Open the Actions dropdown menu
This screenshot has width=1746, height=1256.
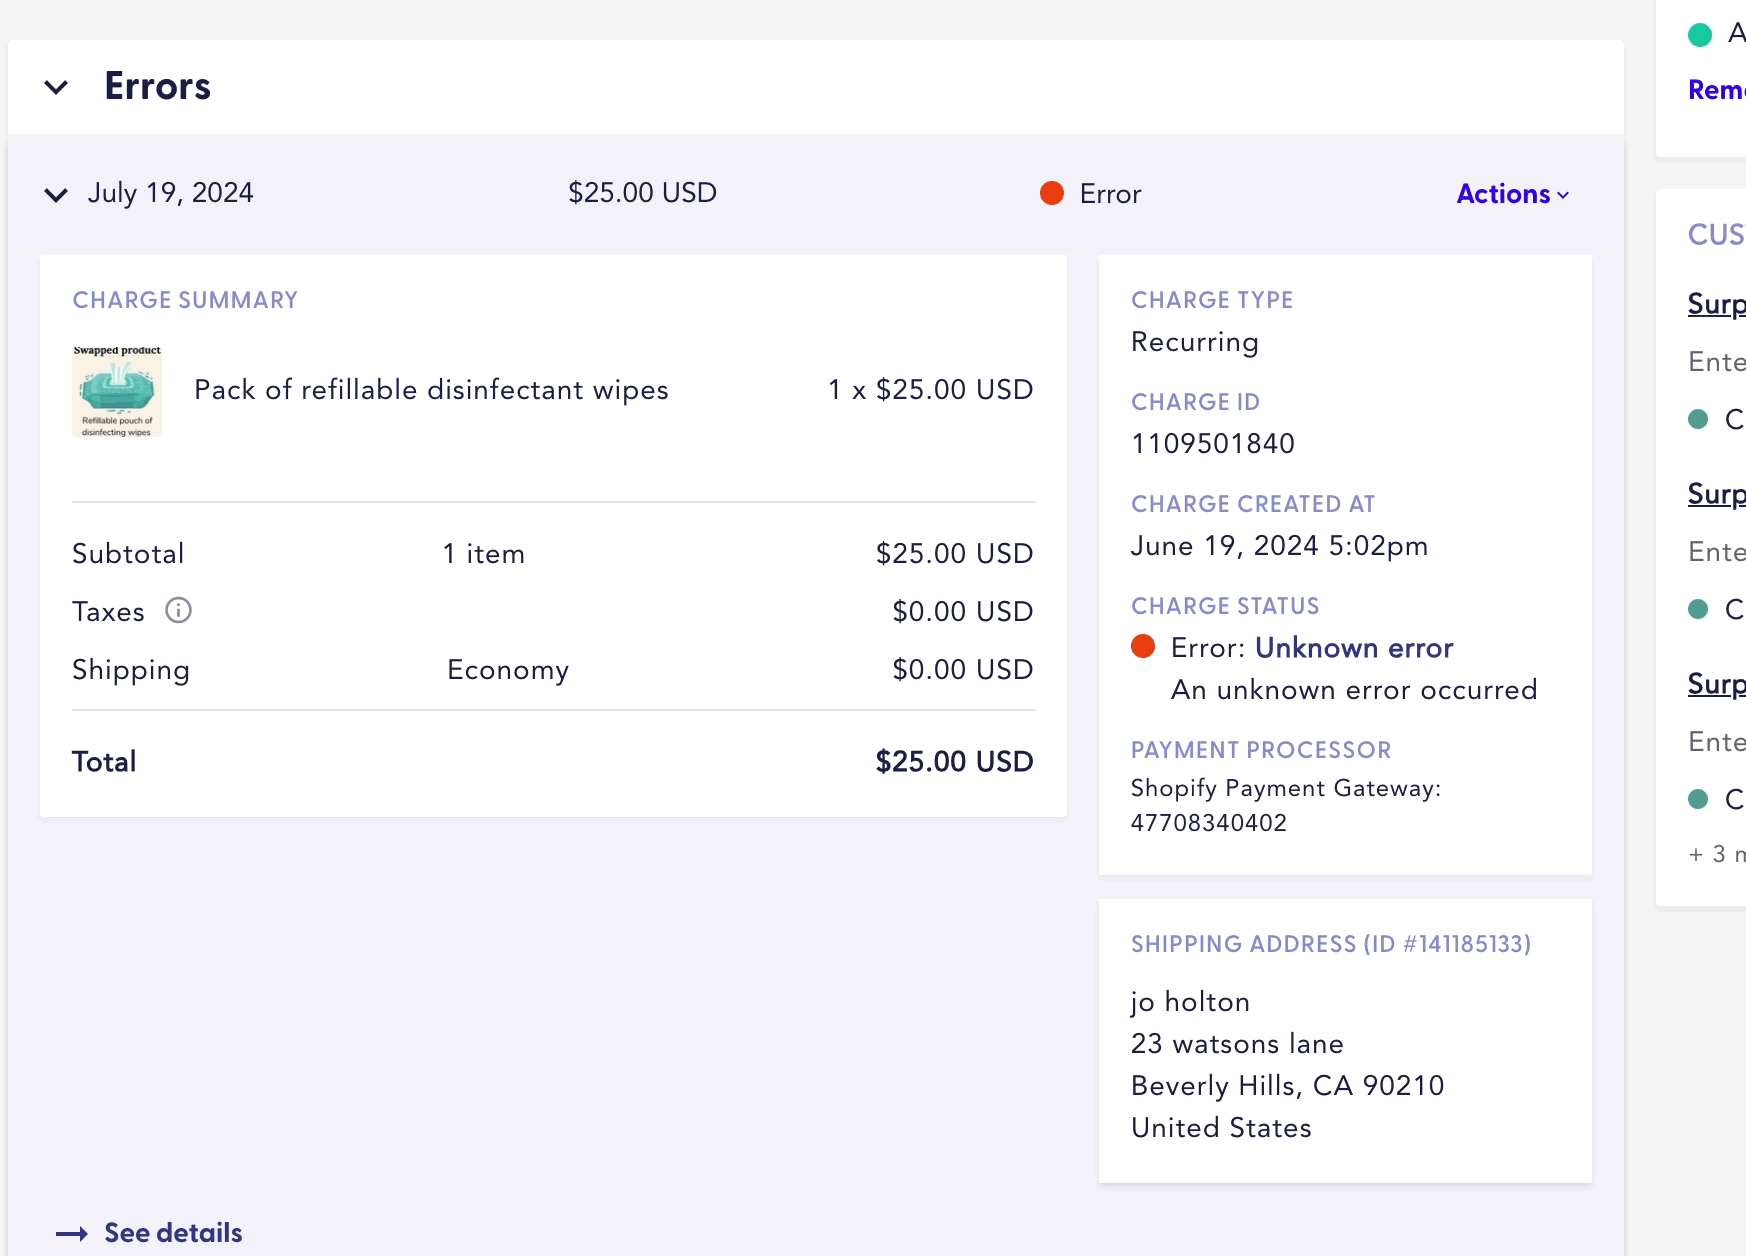coord(1512,194)
